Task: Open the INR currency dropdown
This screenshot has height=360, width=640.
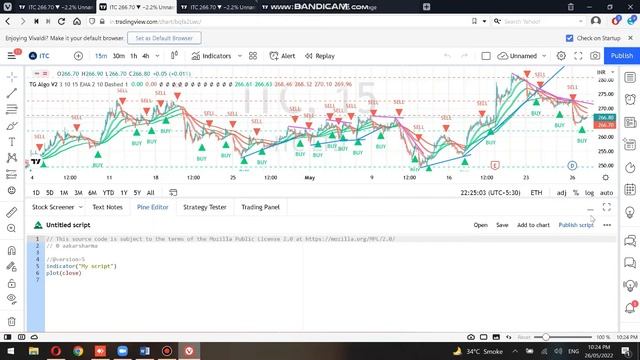Action: click(x=606, y=72)
